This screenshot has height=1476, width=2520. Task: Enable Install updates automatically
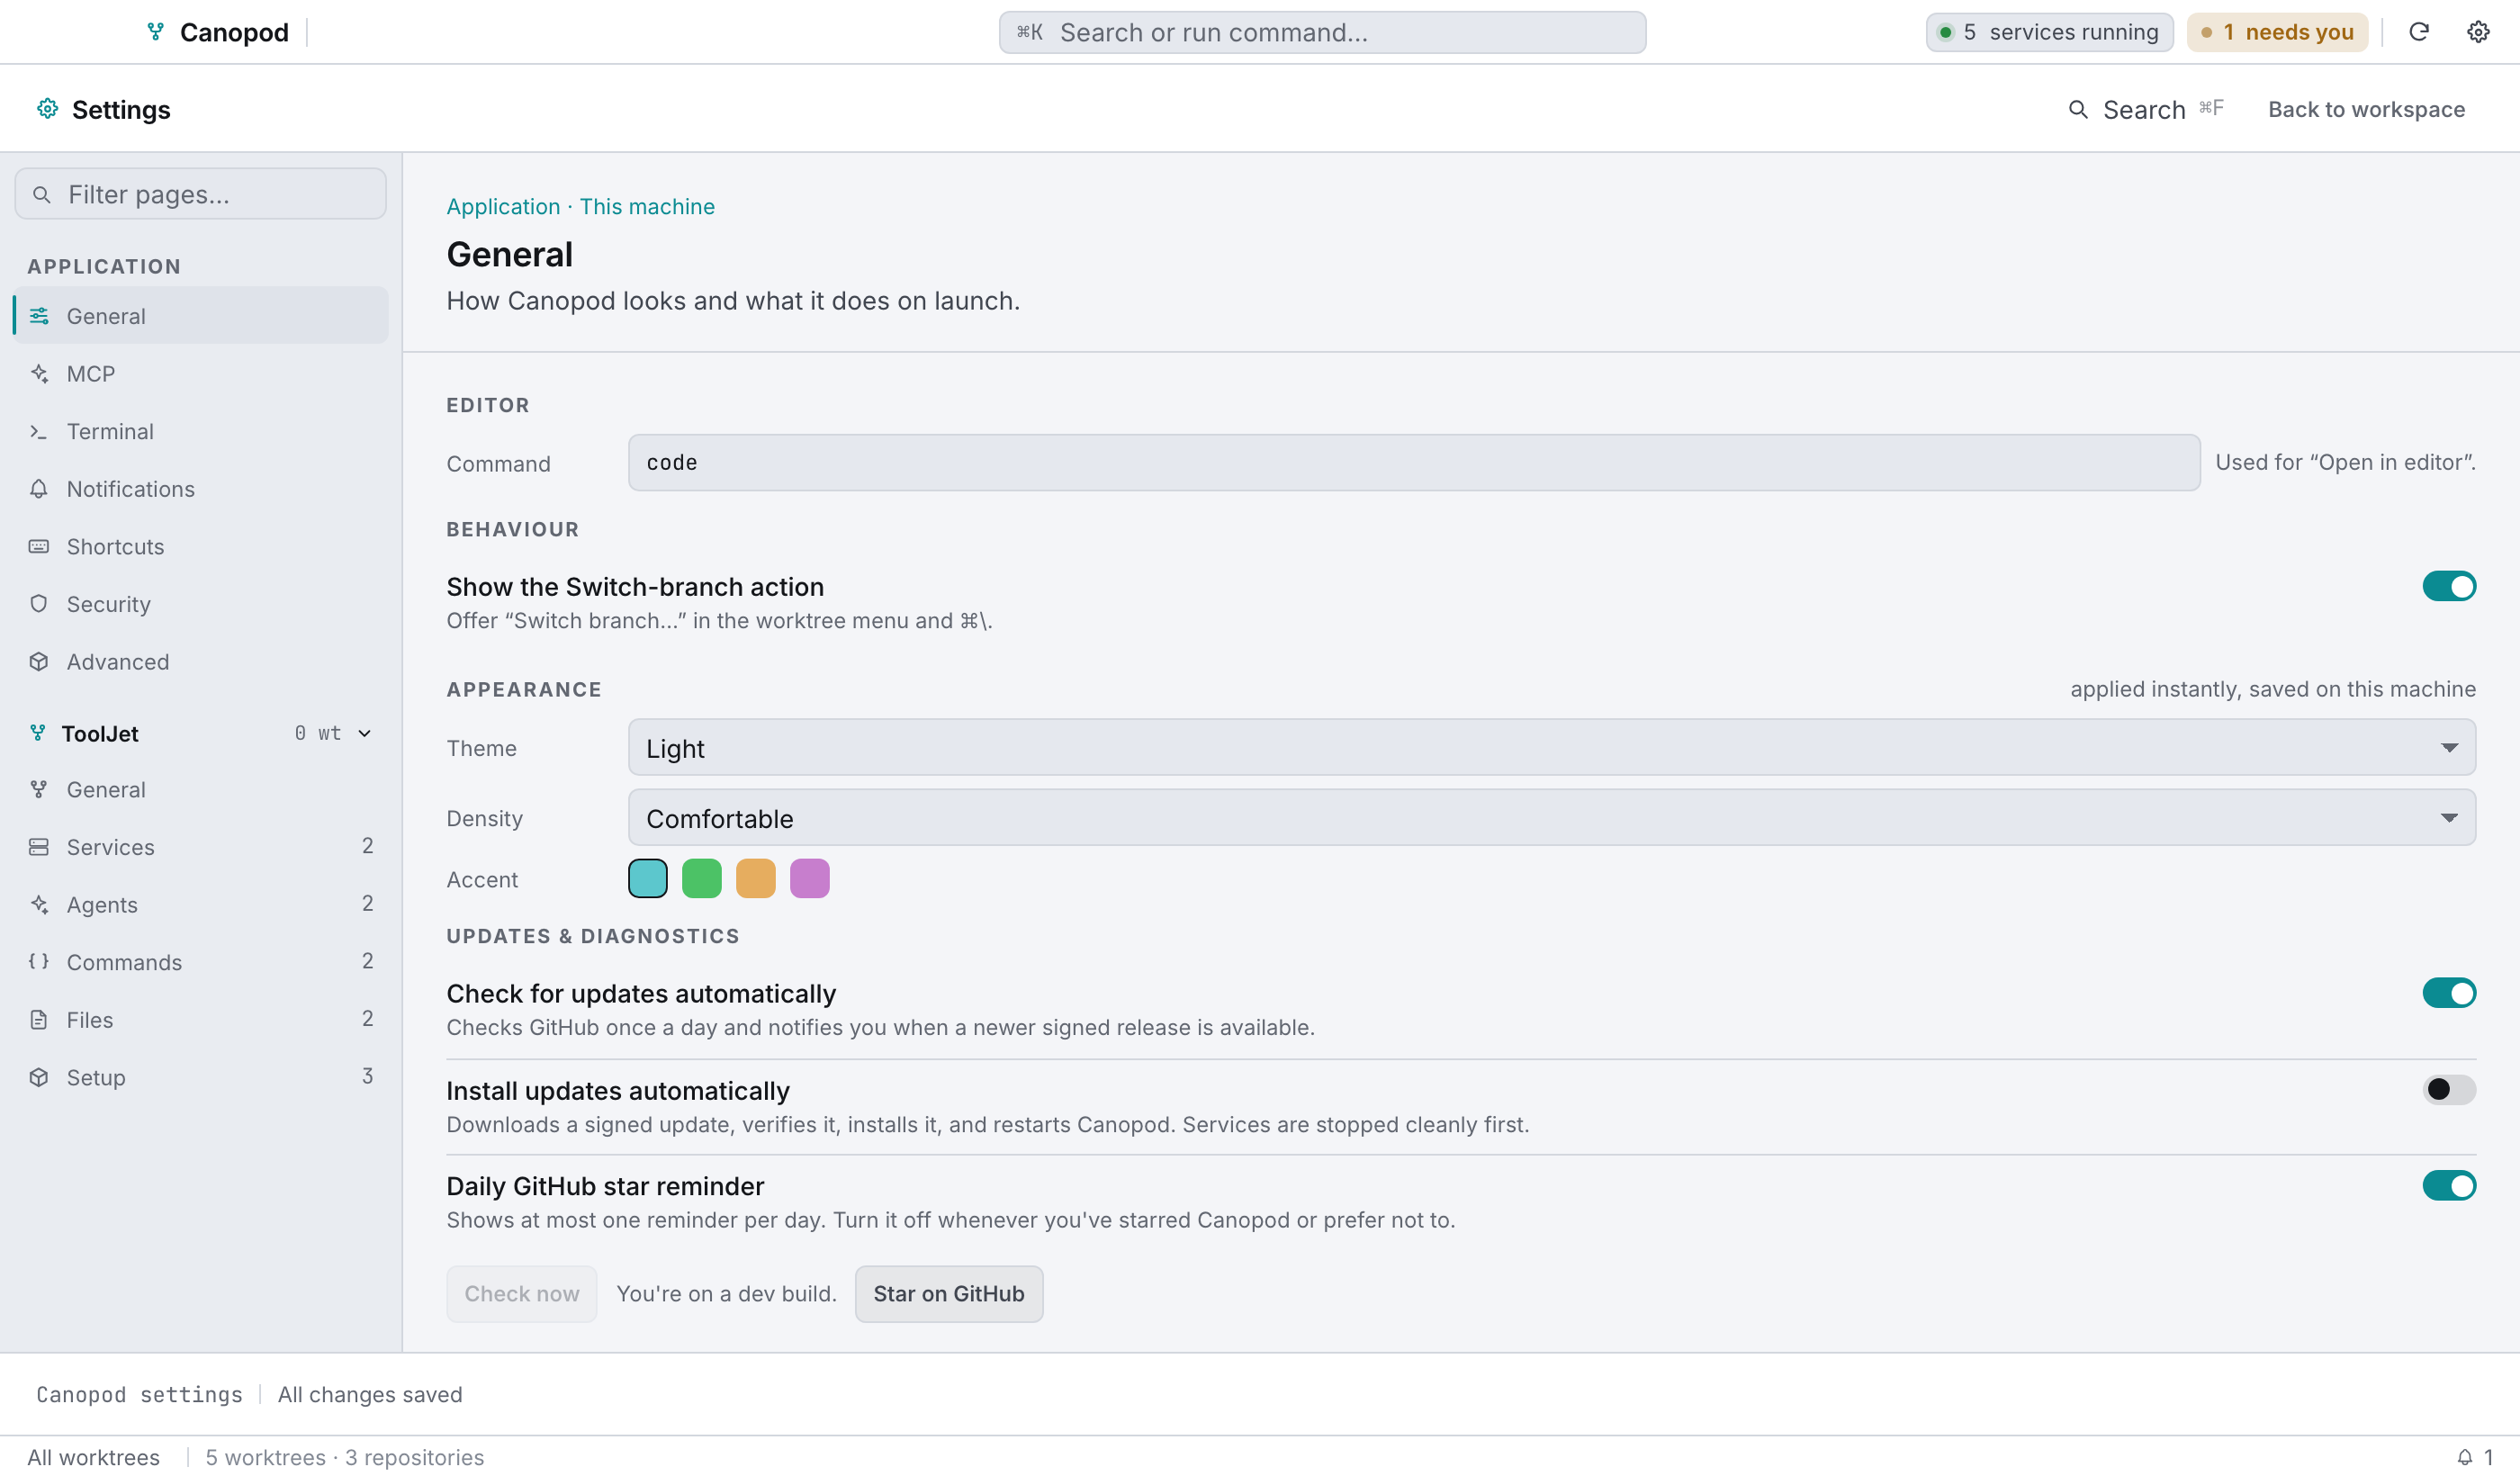coord(2448,1089)
